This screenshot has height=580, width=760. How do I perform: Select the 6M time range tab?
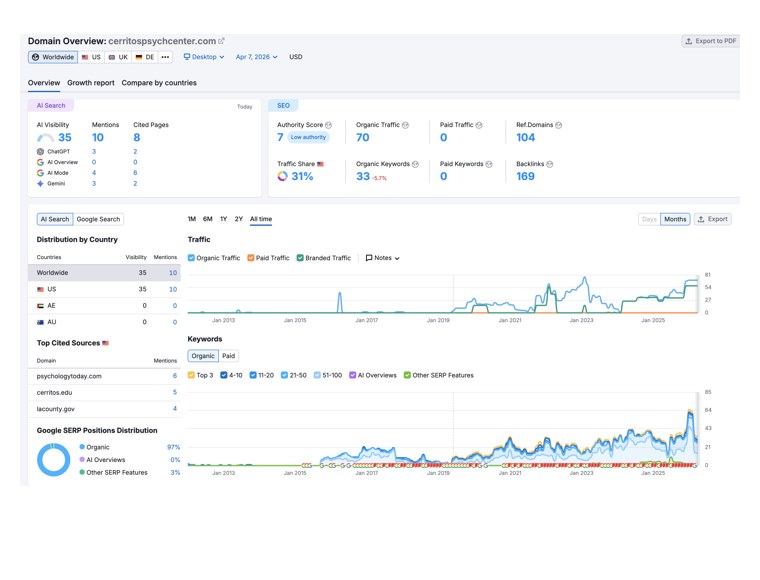coord(207,219)
